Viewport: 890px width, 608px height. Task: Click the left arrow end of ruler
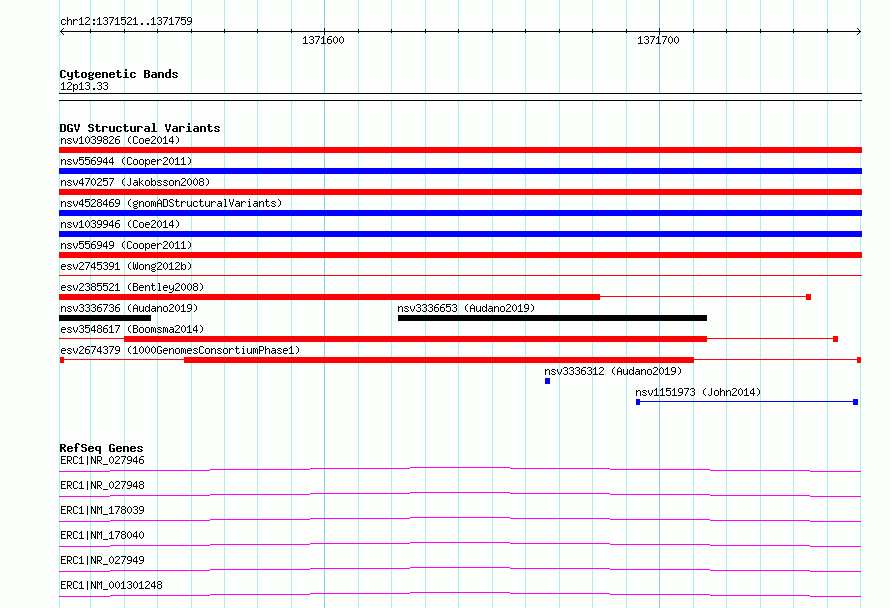(62, 32)
